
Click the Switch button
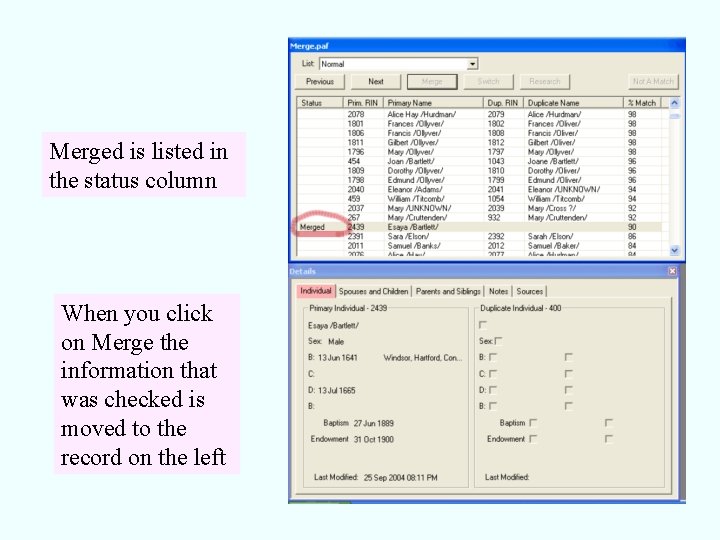[x=488, y=81]
